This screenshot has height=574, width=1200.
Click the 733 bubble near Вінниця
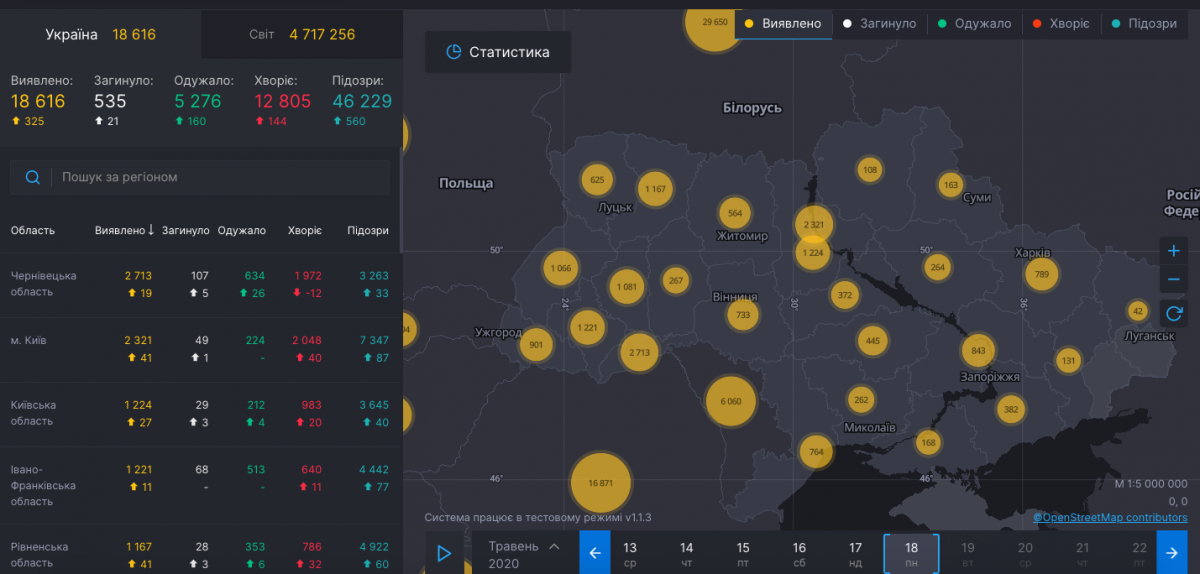[743, 314]
